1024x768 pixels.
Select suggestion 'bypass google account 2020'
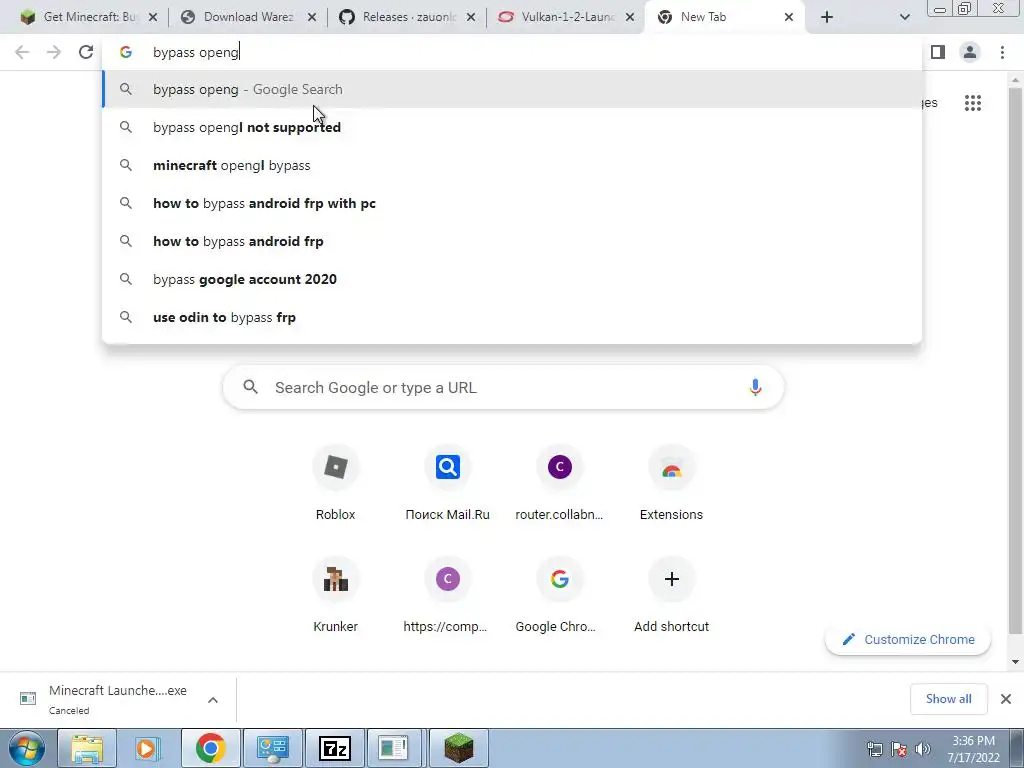513,279
